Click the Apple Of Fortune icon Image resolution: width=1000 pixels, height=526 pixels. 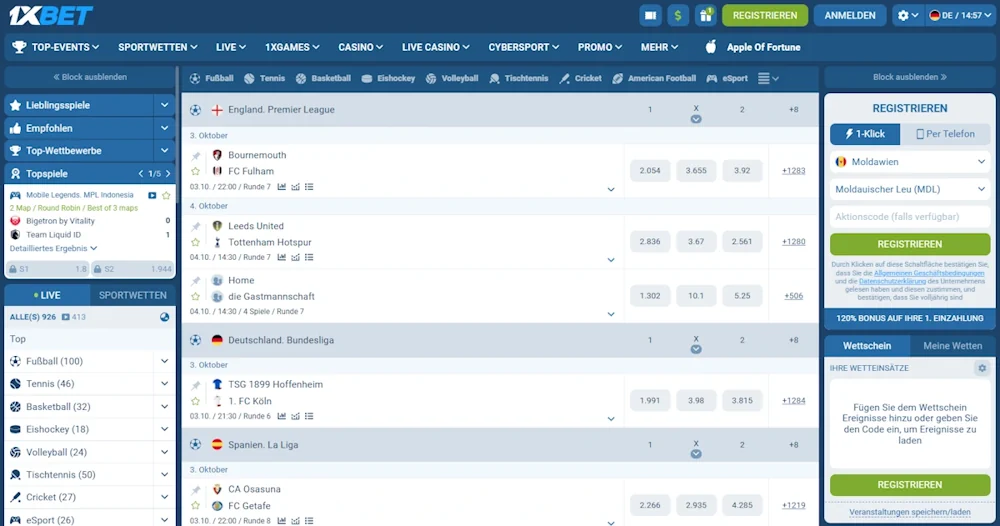pos(710,47)
